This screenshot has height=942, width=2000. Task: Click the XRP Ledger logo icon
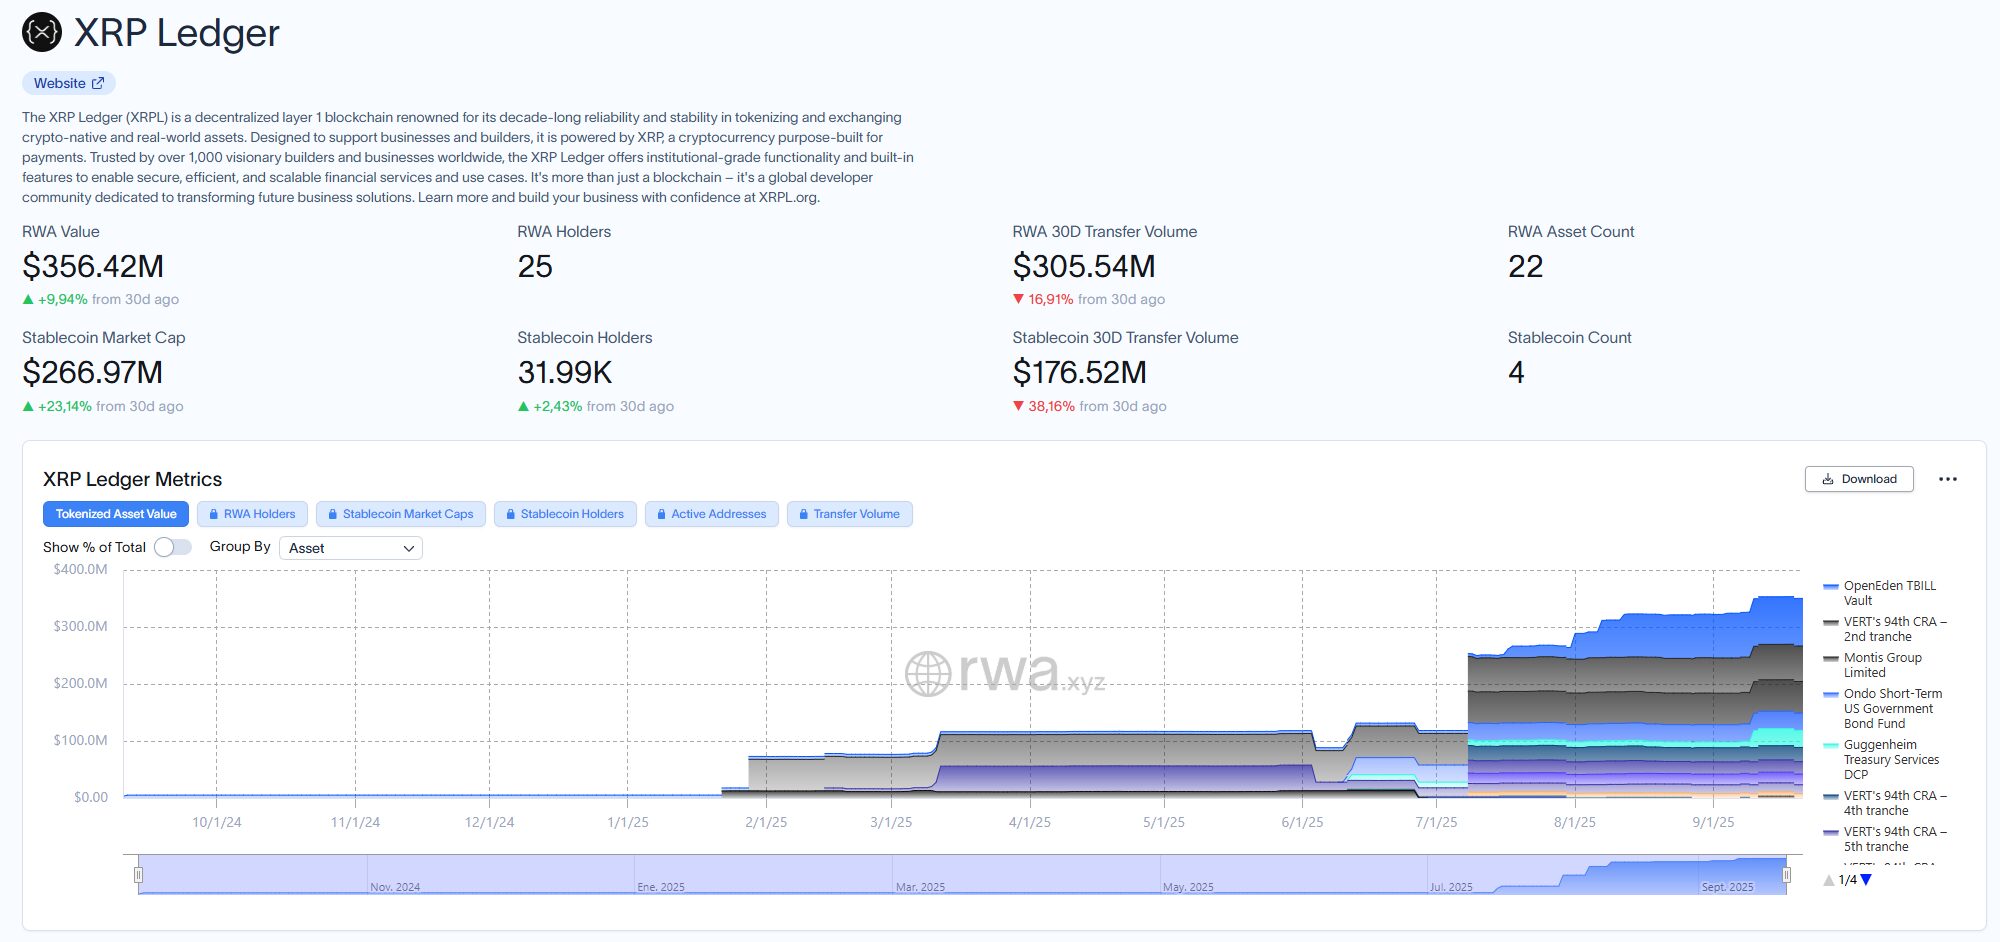(x=42, y=33)
